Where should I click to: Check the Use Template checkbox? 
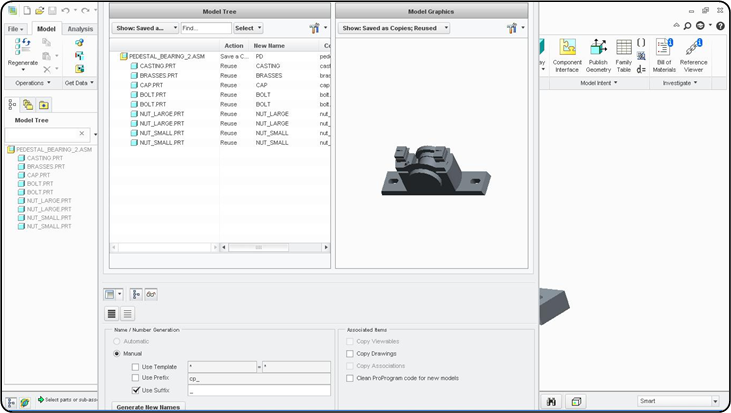click(135, 367)
